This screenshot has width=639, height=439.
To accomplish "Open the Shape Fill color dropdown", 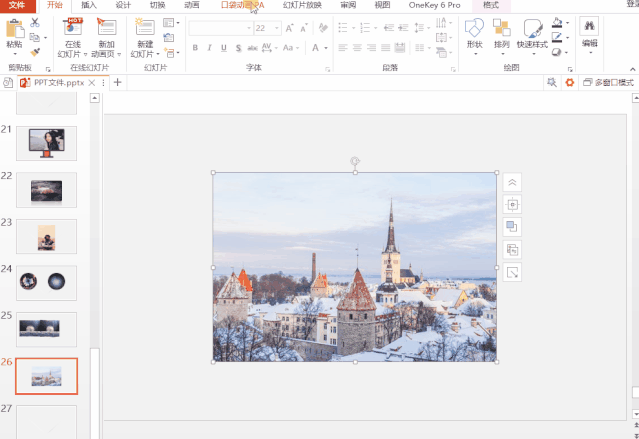I will pos(567,23).
